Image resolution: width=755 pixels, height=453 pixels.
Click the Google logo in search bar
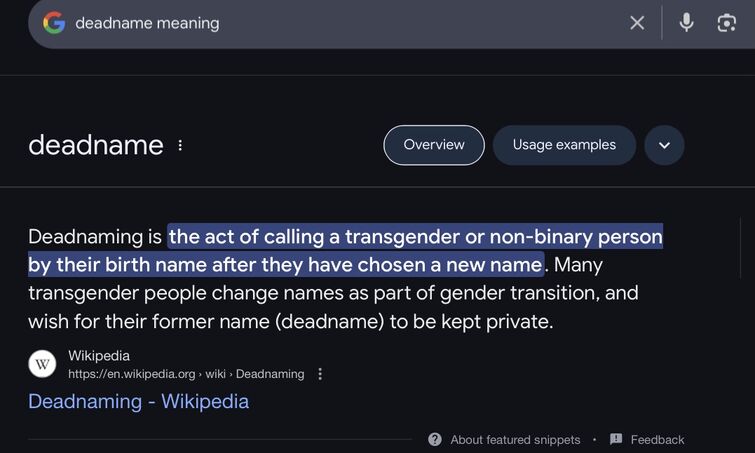tap(54, 23)
